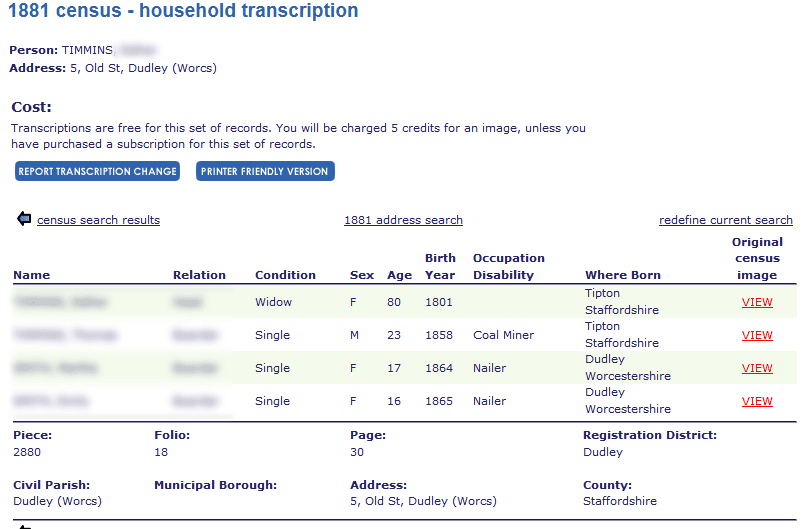Click the Occupation Disability column header
The height and width of the screenshot is (529, 802).
click(508, 266)
